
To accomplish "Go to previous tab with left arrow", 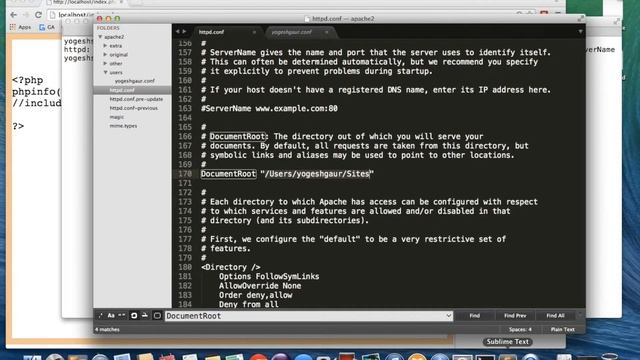I will click(177, 31).
